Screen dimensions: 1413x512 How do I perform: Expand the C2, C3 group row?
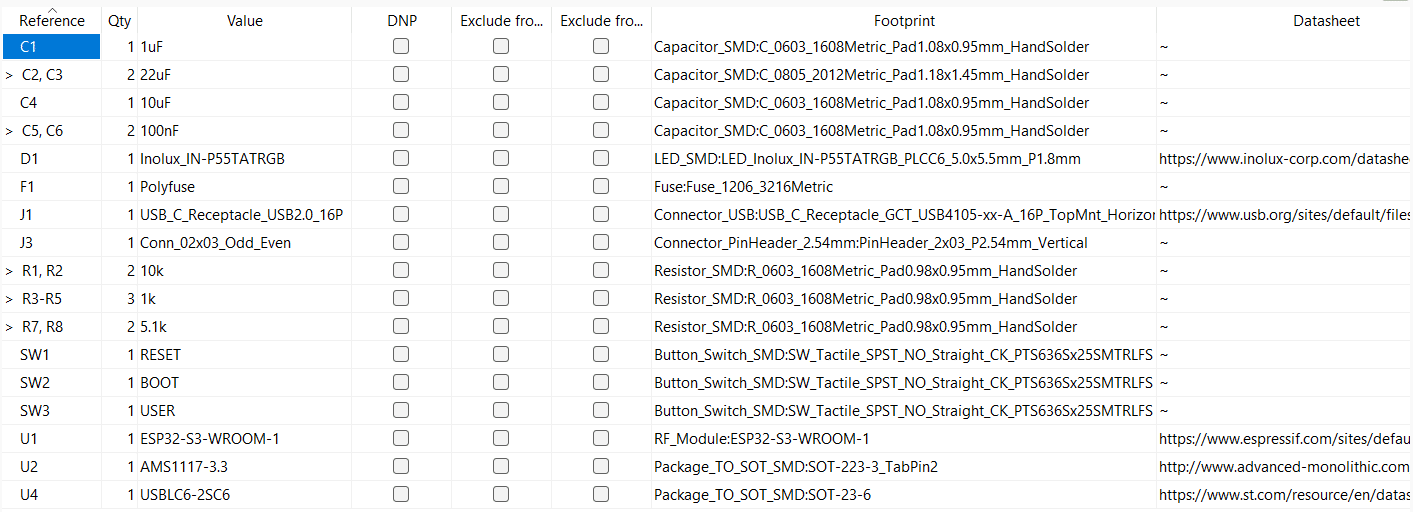(x=9, y=75)
